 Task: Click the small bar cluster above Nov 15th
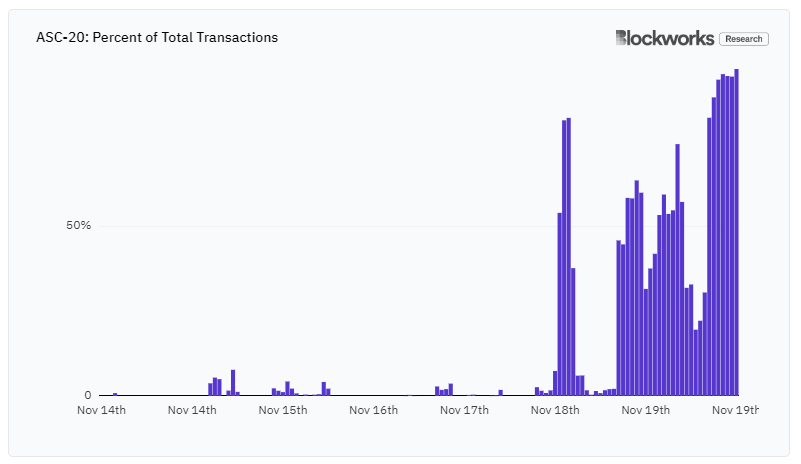pos(285,389)
